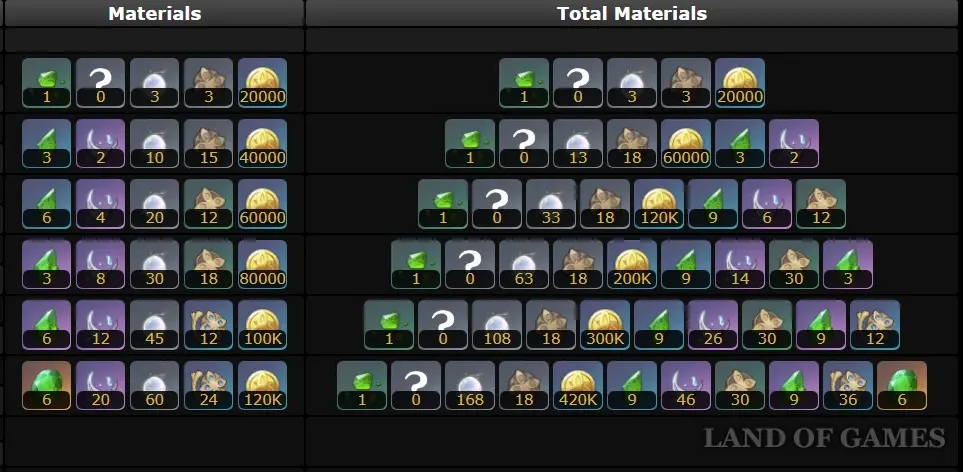963x472 pixels.
Task: Select the mask icon labeled 12 in third Total Materials row
Action: (821, 204)
